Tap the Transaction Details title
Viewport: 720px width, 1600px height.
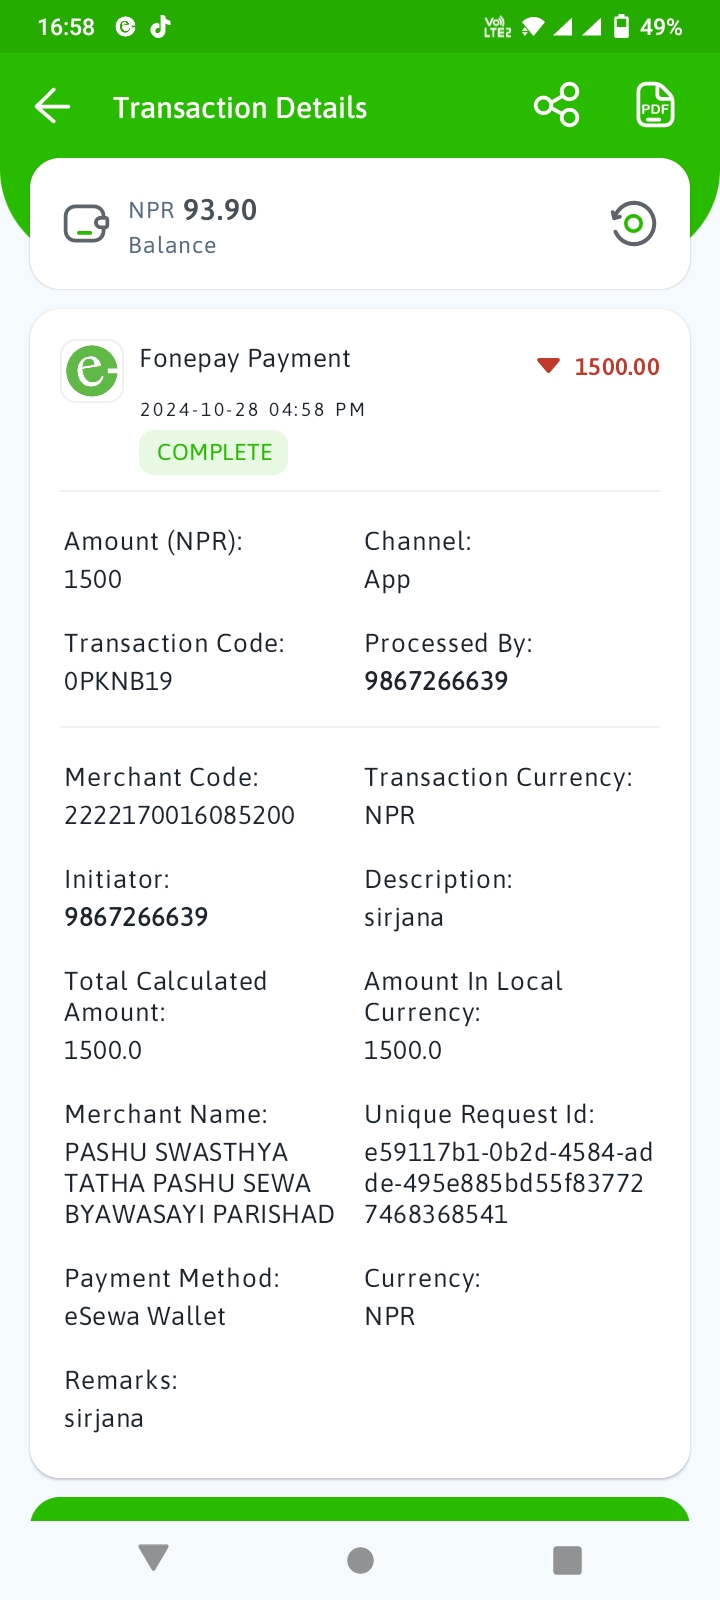[240, 108]
